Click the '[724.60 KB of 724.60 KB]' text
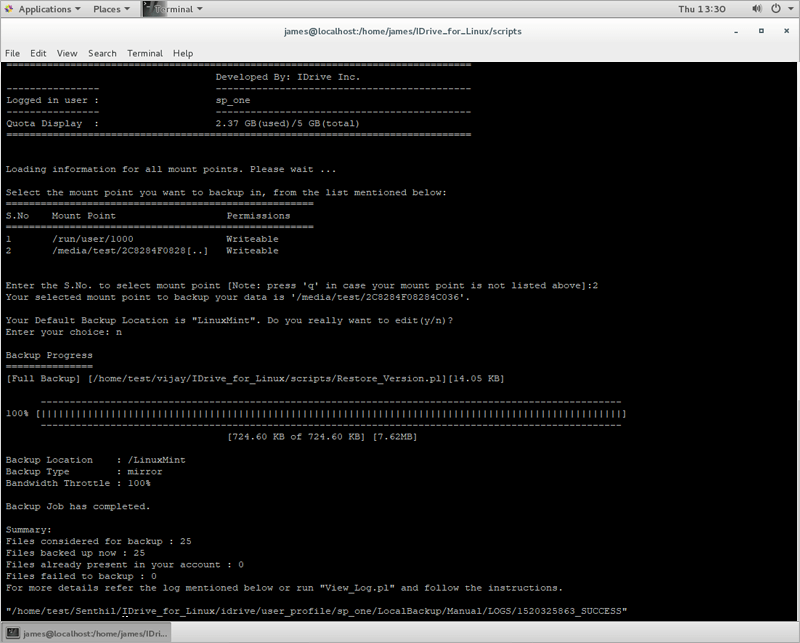 [x=296, y=437]
